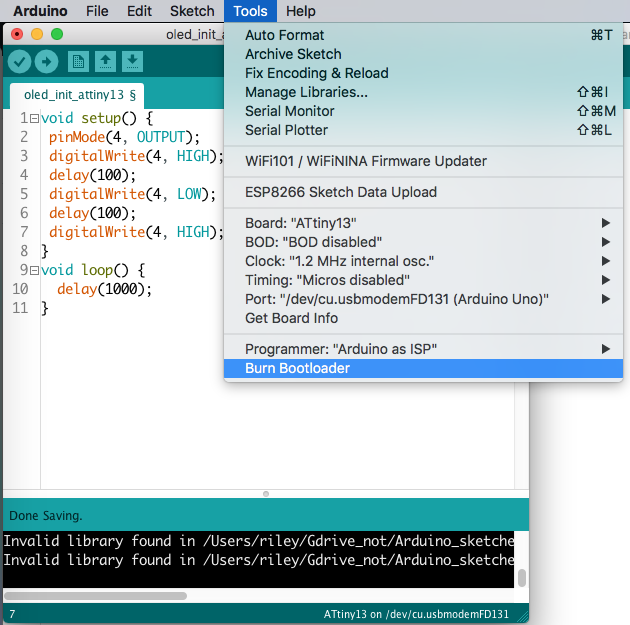This screenshot has height=625, width=630.
Task: Open the Arduino application menu
Action: point(40,11)
